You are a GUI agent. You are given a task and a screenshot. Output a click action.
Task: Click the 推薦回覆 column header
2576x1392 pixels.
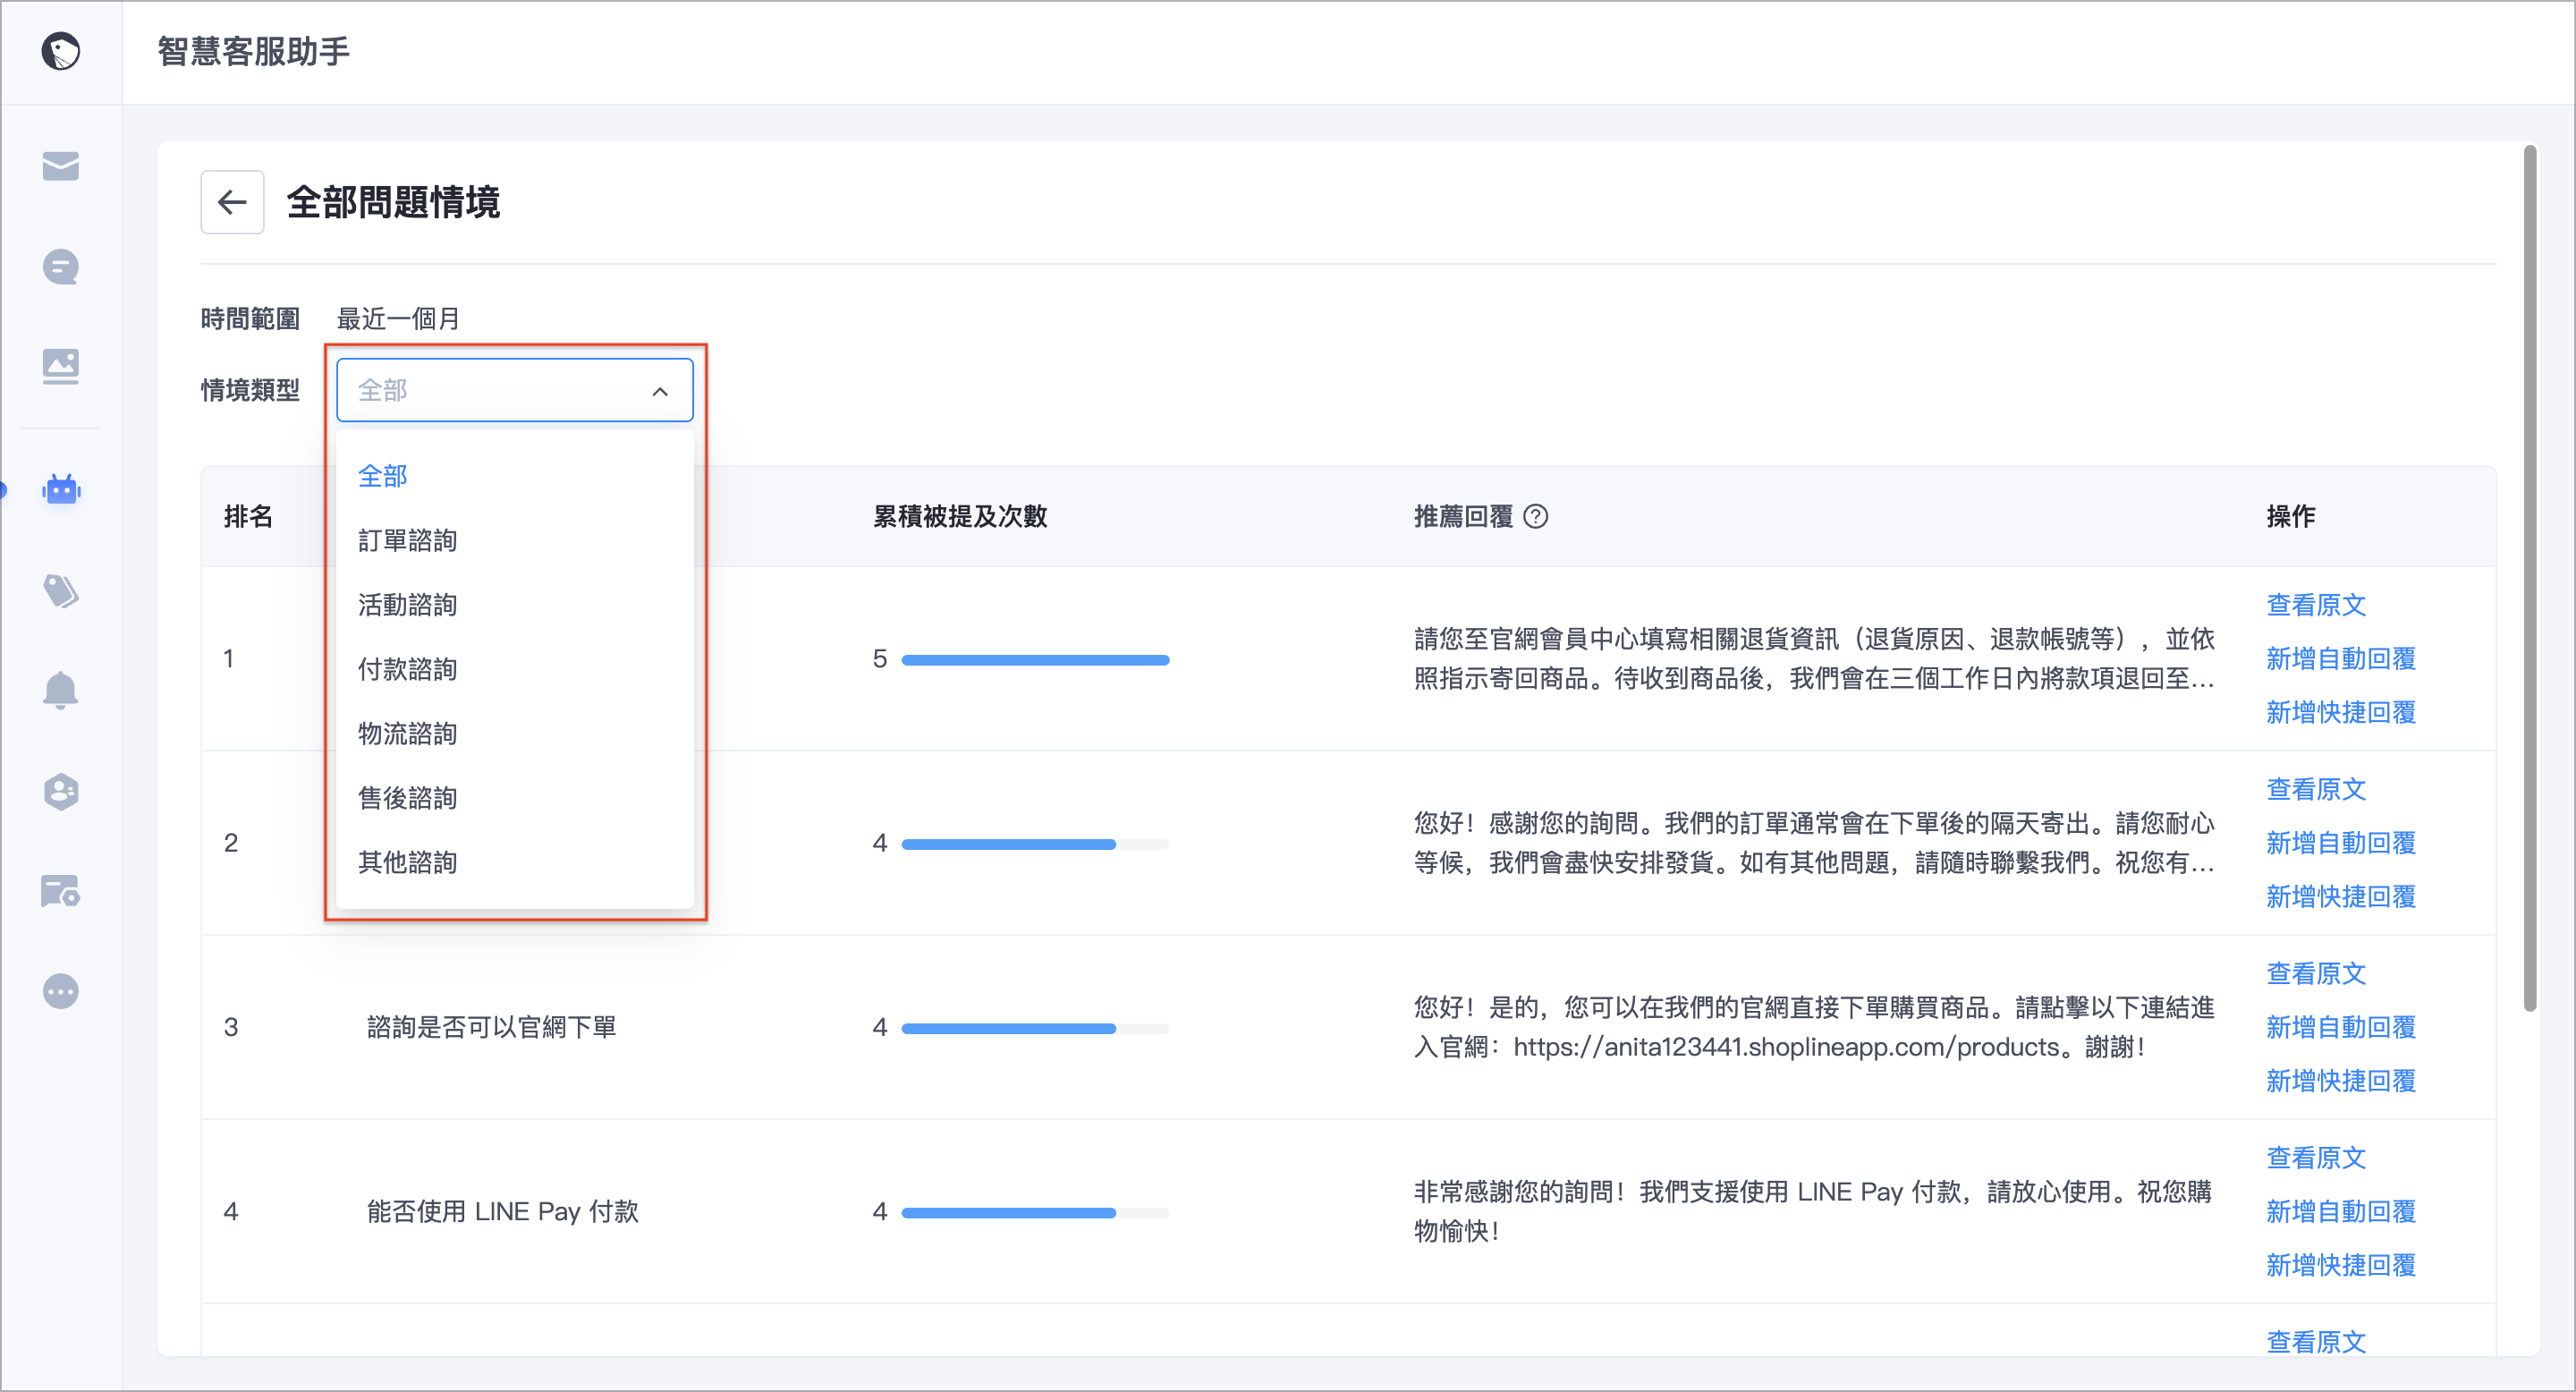pos(1463,516)
